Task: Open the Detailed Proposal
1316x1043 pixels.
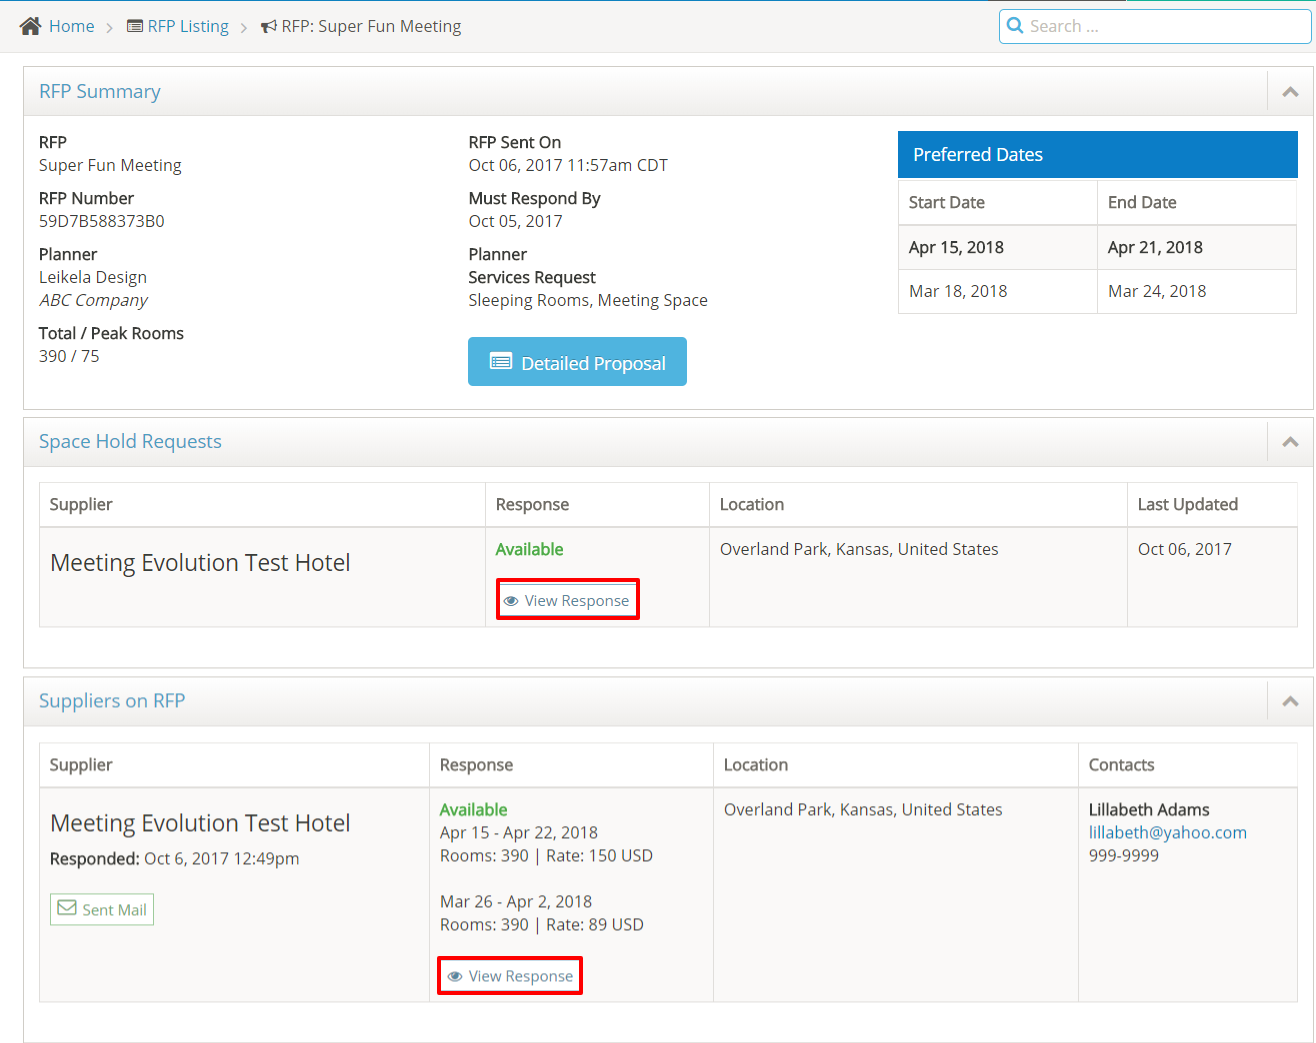Action: coord(577,362)
